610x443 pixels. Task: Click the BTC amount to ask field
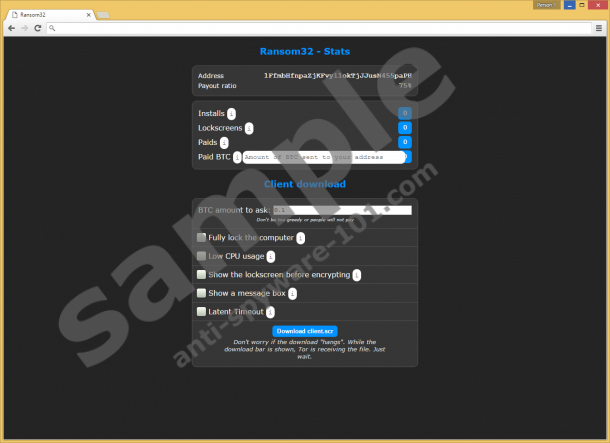342,210
